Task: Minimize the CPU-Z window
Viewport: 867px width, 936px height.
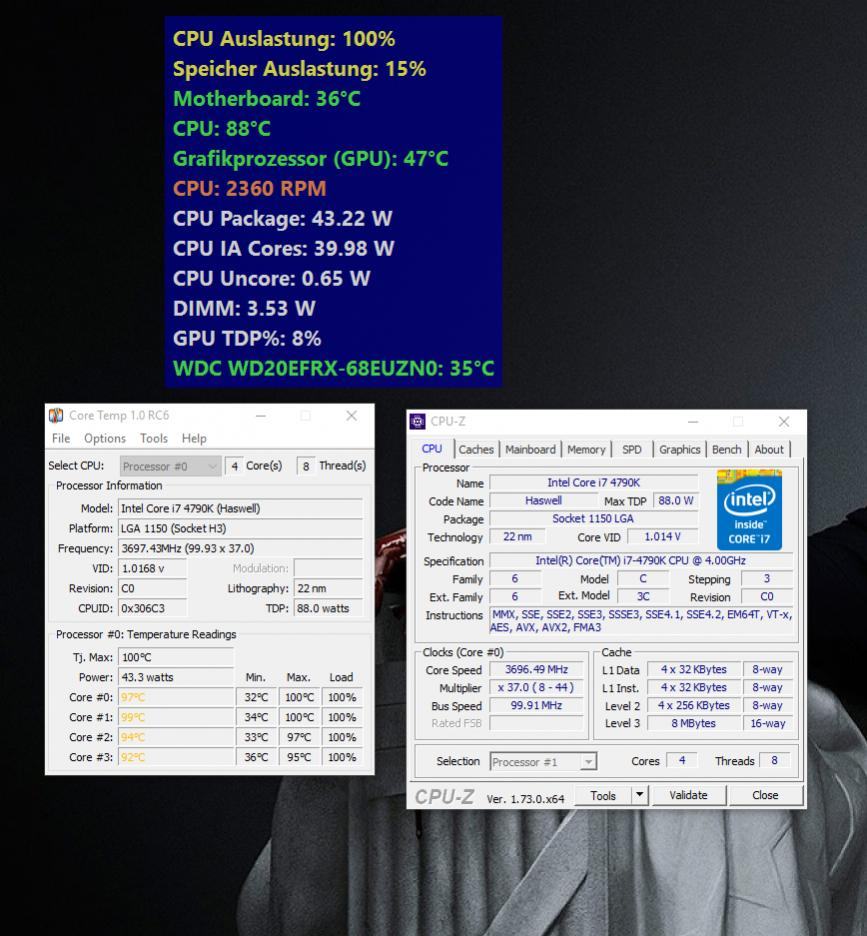Action: click(x=693, y=421)
